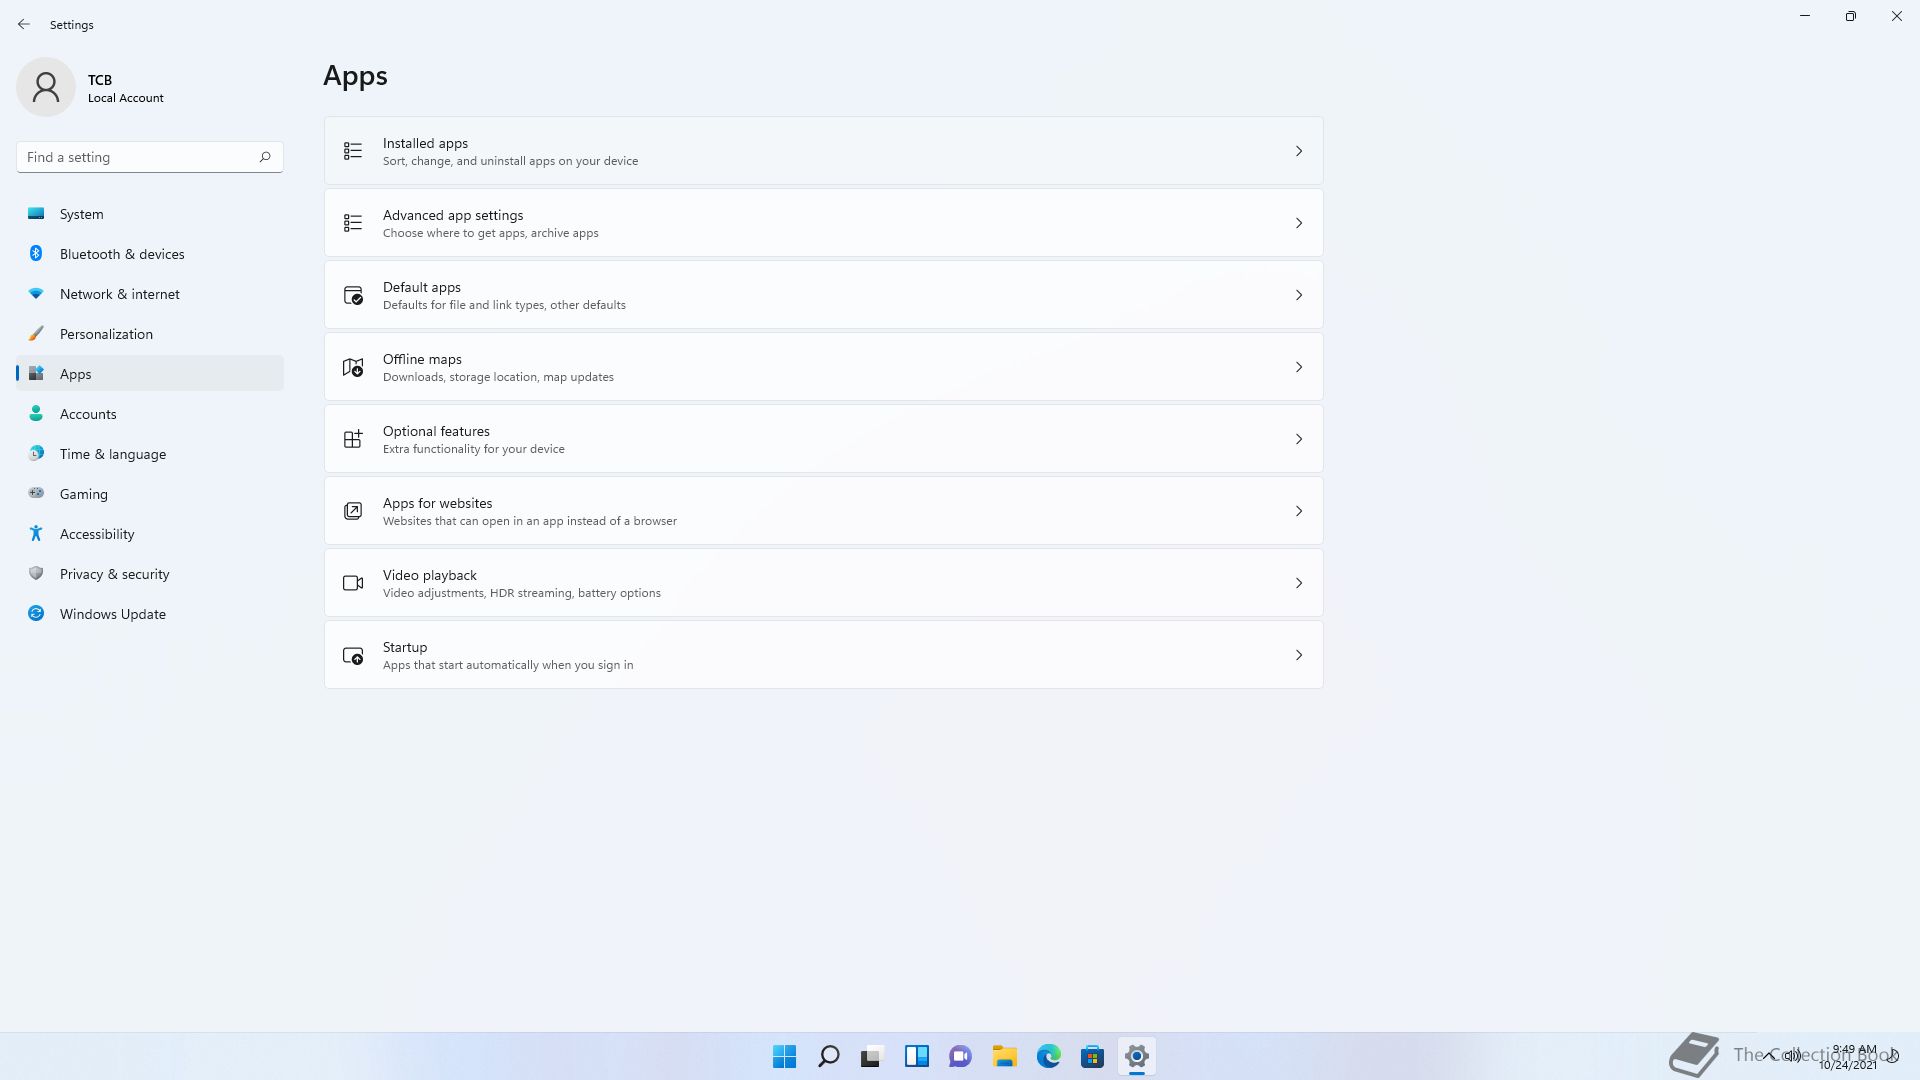Select Privacy & security in sidebar
This screenshot has width=1920, height=1080.
coord(114,574)
